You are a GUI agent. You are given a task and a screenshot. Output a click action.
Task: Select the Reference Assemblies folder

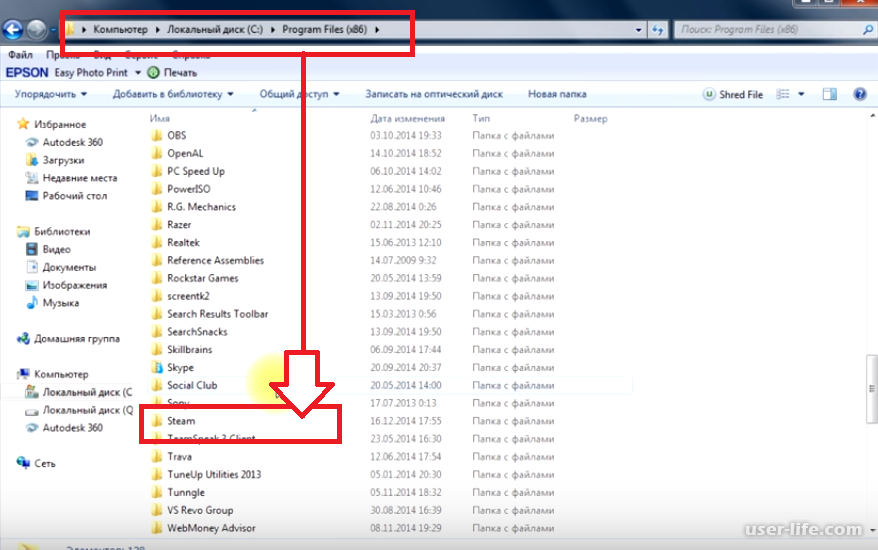pos(215,260)
